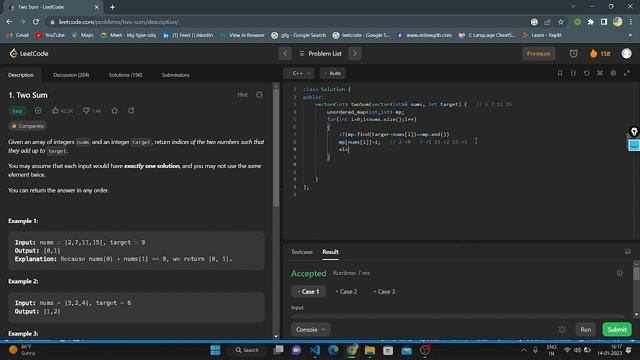Open File Explorer from the taskbar
Image resolution: width=640 pixels, height=360 pixels.
point(370,350)
